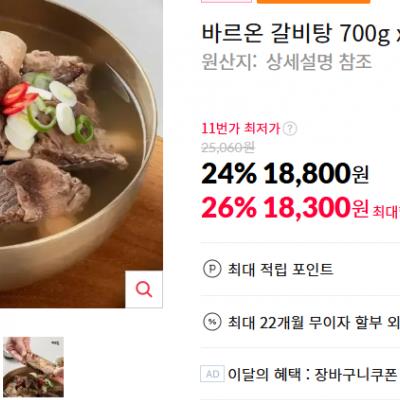This screenshot has width=400, height=400.
Task: Click the small label in the thumbnail corner
Action: 55,342
